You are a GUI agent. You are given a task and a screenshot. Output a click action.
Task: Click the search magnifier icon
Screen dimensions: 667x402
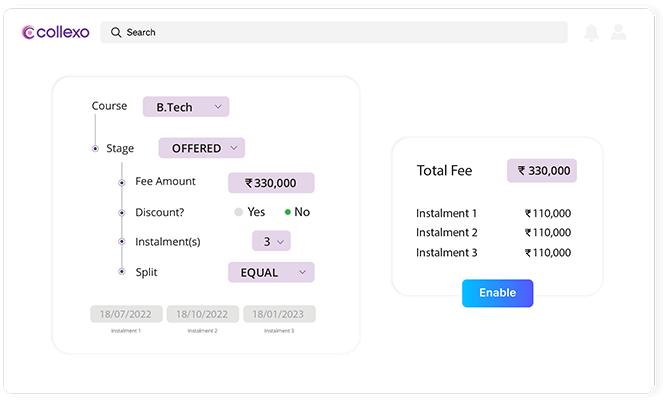(116, 32)
